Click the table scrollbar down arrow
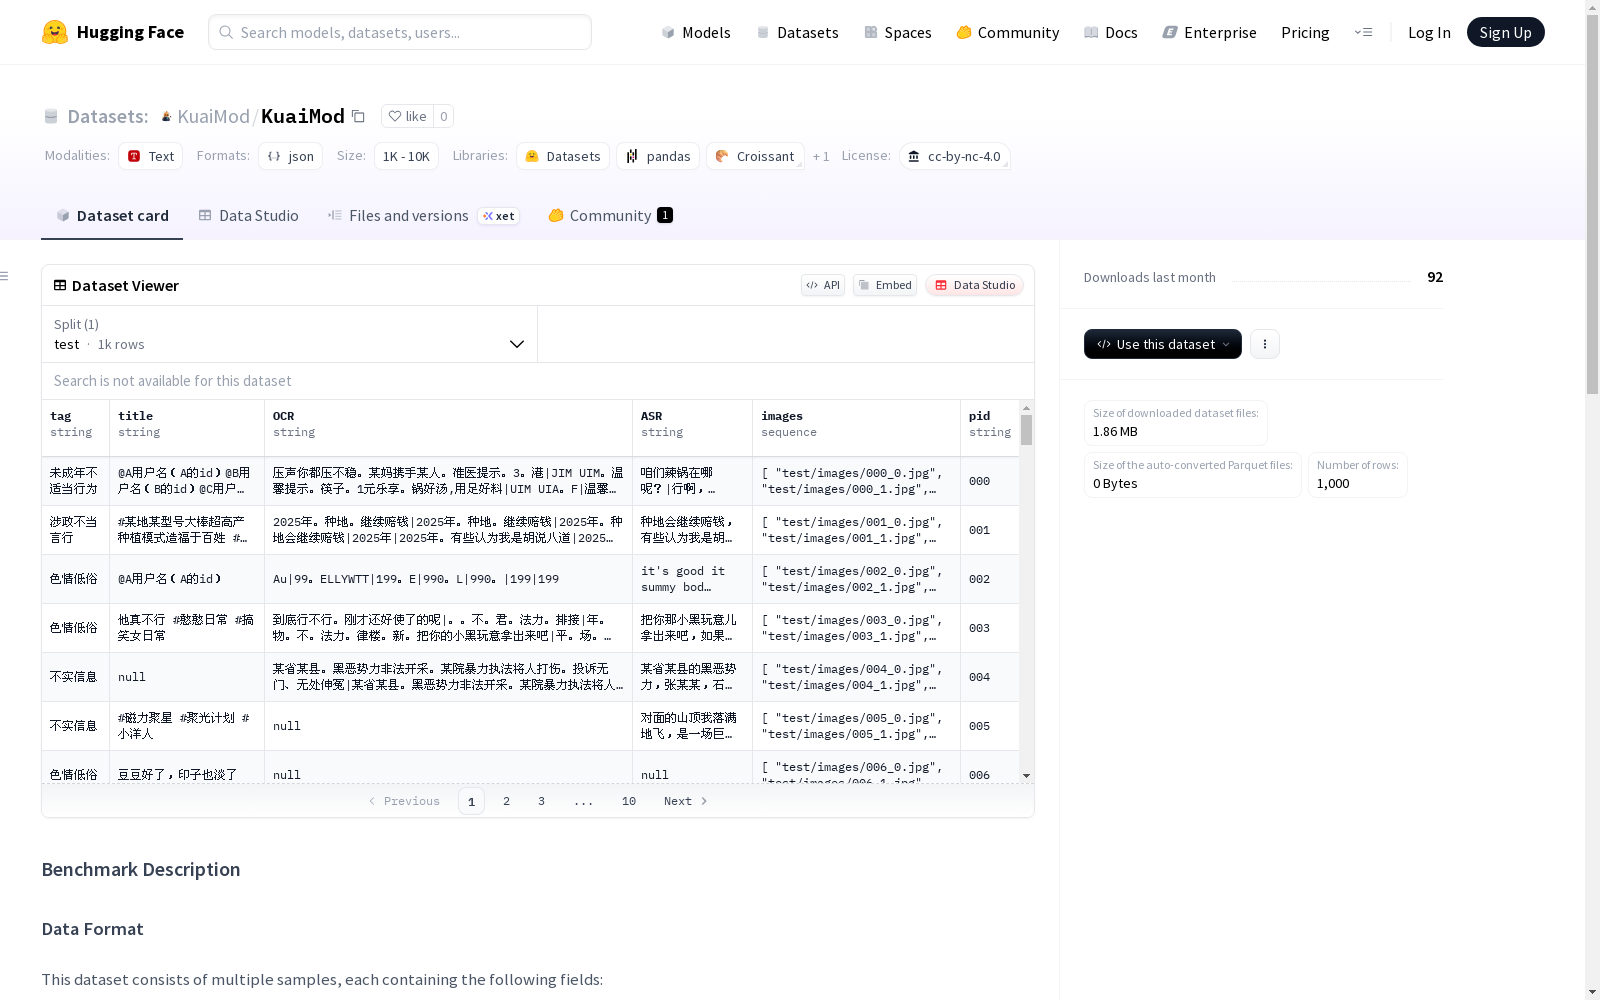Image resolution: width=1600 pixels, height=1000 pixels. pos(1026,776)
